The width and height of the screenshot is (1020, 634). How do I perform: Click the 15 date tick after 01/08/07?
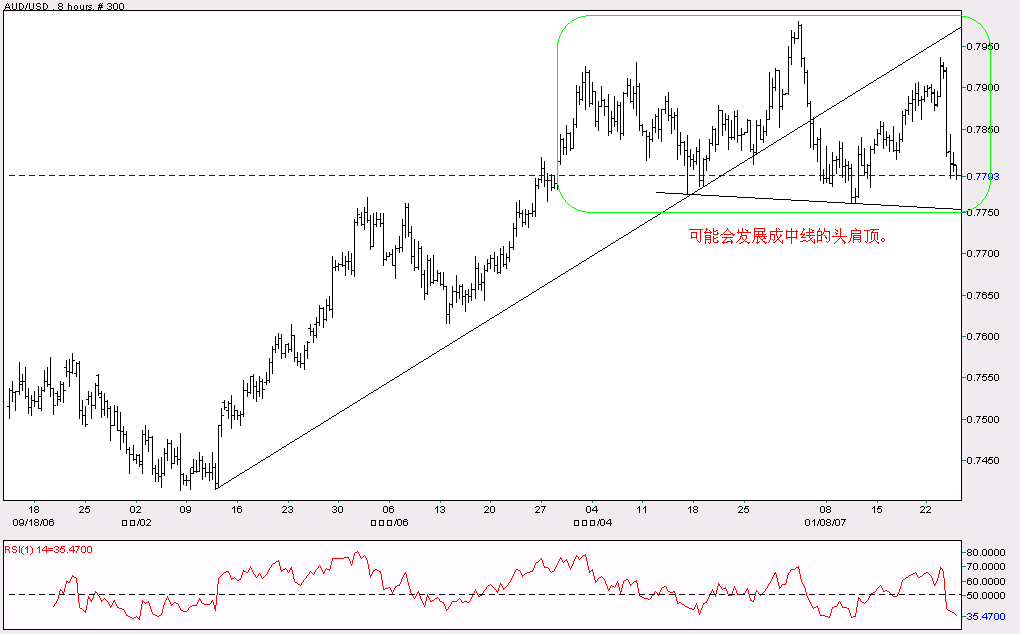tap(876, 509)
